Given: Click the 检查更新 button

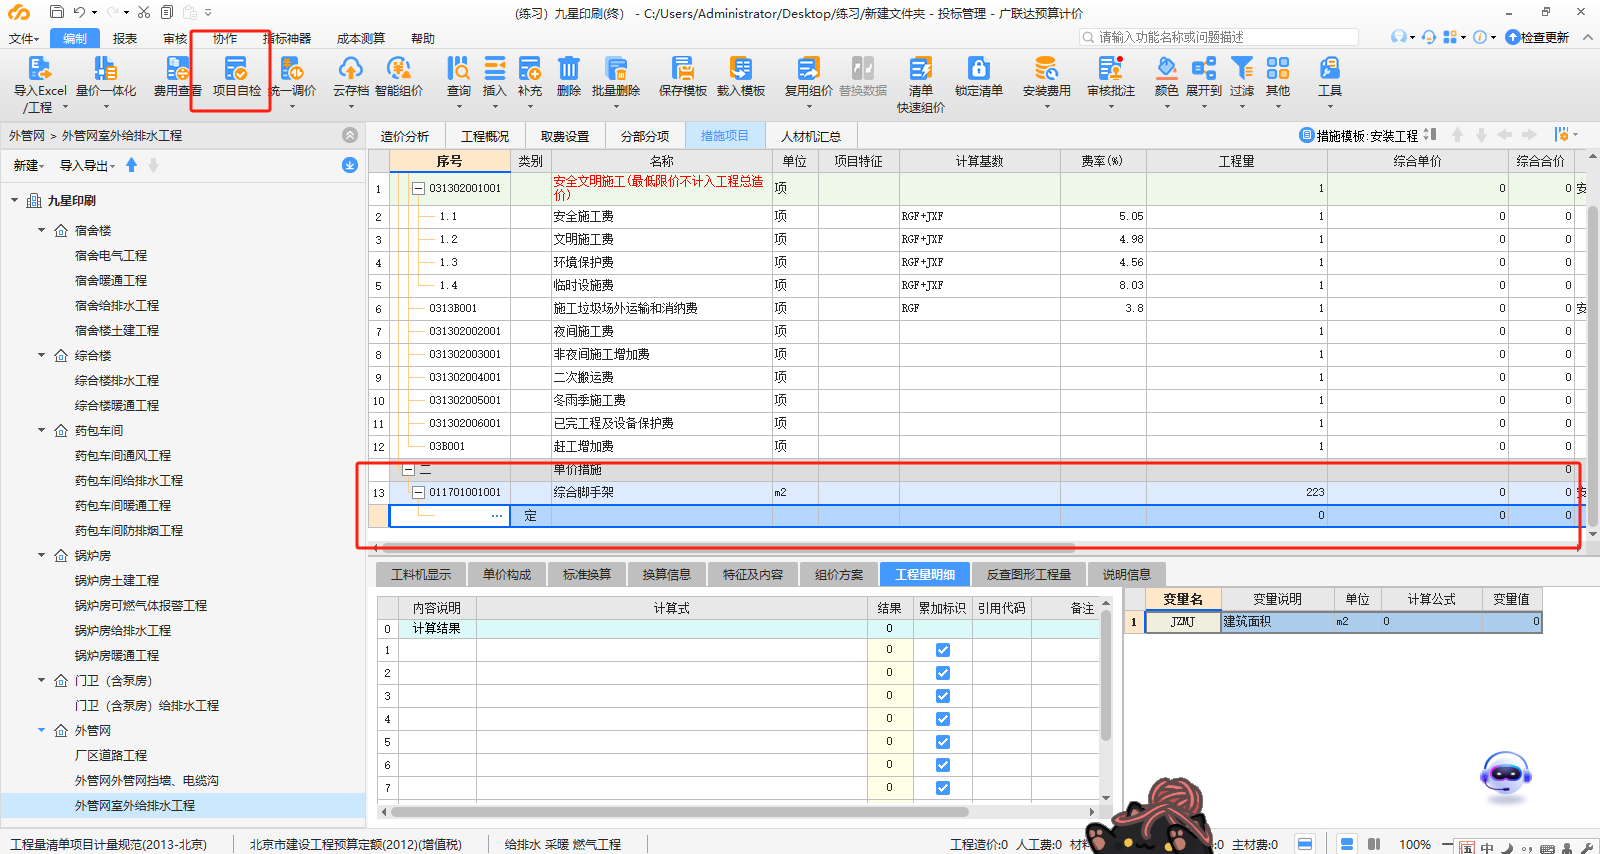Looking at the screenshot, I should coord(1537,37).
